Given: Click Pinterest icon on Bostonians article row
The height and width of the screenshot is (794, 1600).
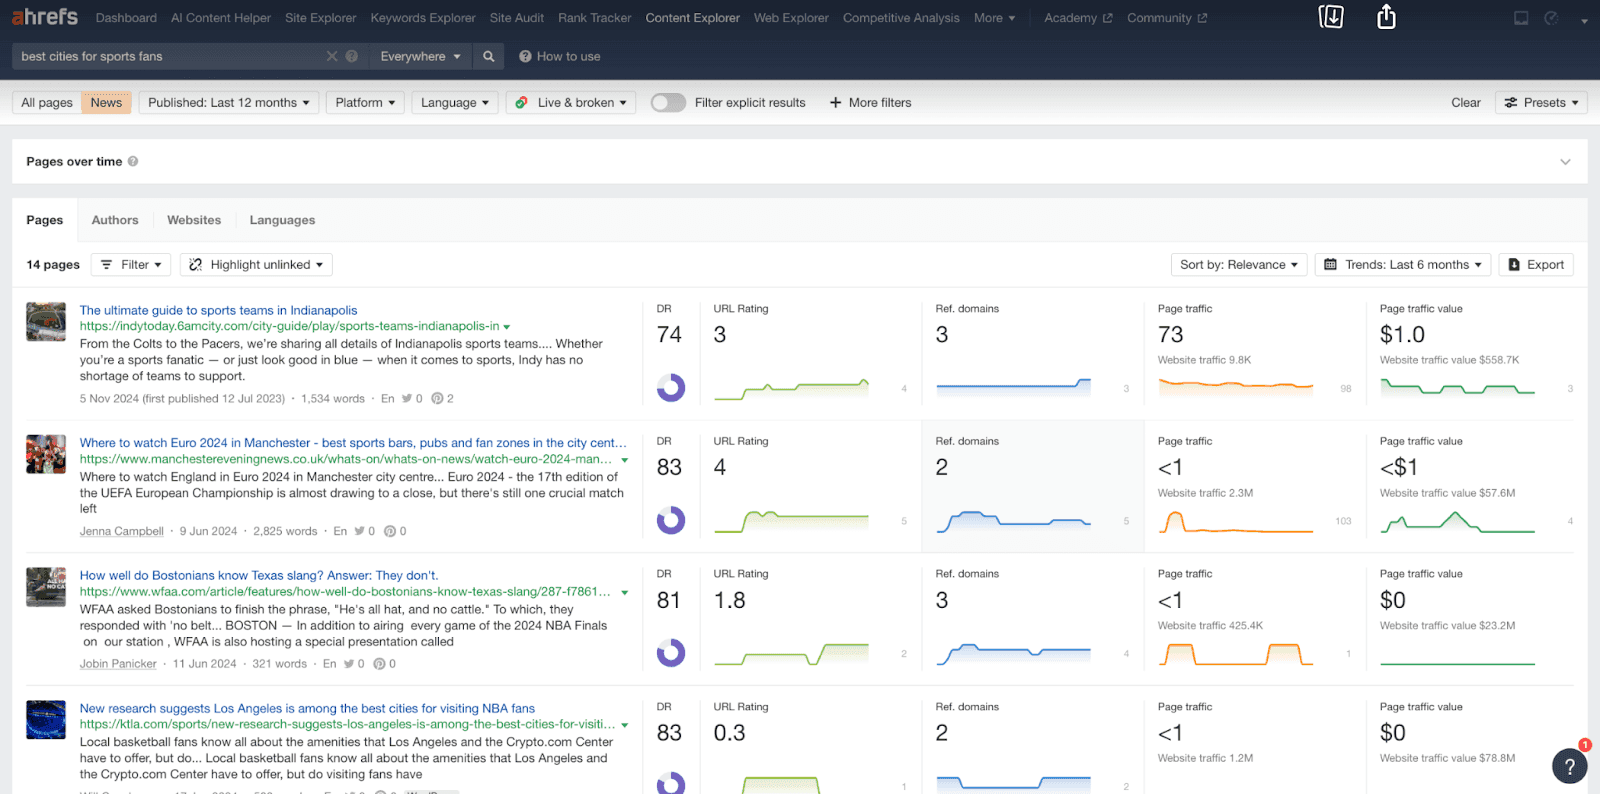Looking at the screenshot, I should [x=379, y=664].
